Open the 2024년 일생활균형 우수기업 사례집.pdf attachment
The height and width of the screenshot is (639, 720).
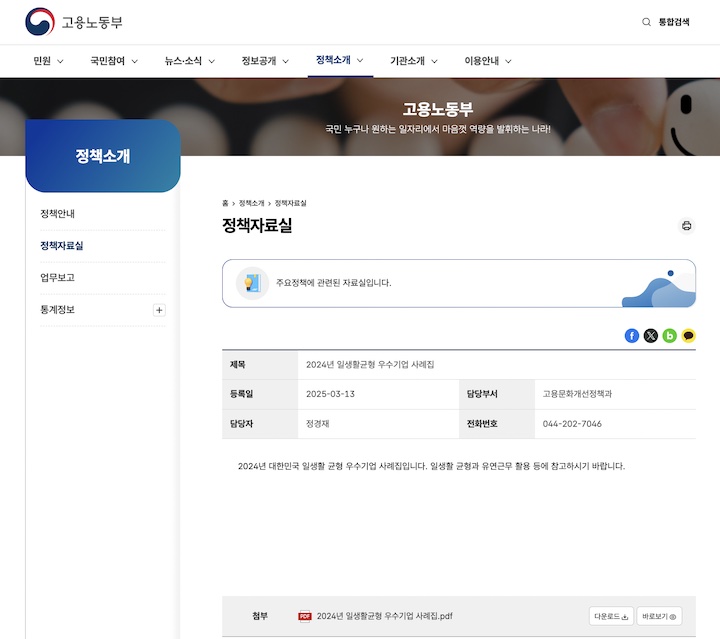click(384, 616)
